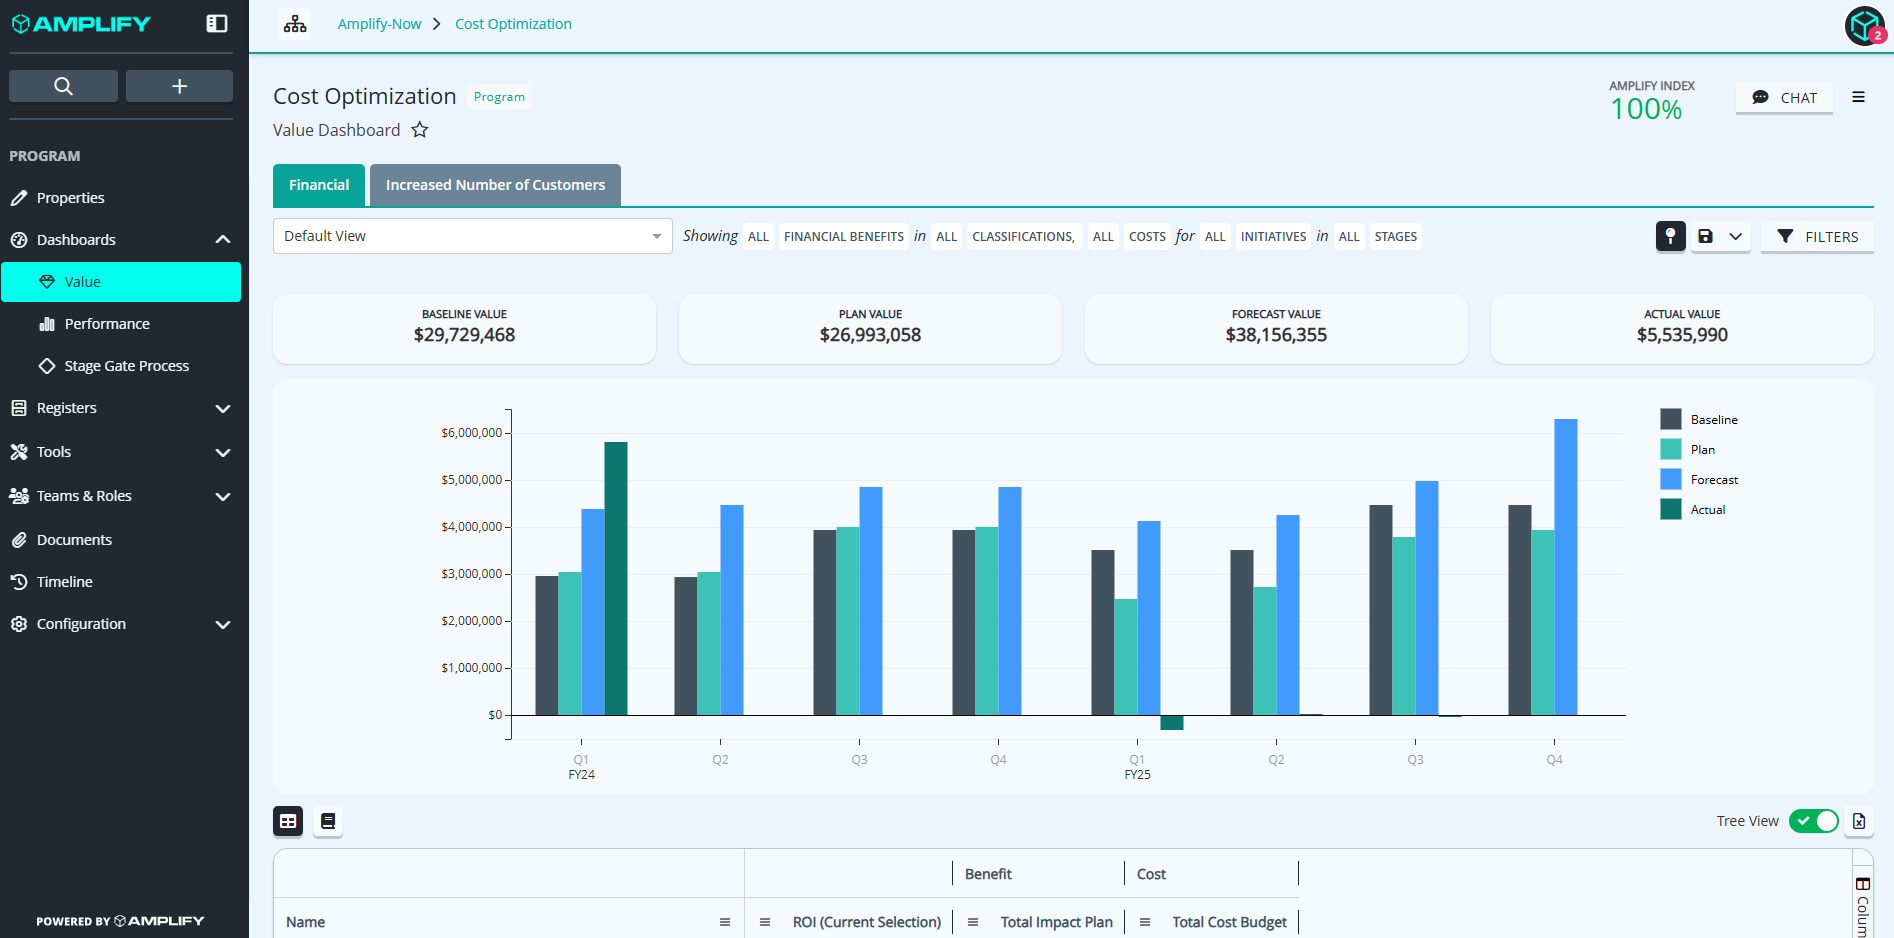Click the CHAT button
The image size is (1894, 938).
click(x=1784, y=97)
